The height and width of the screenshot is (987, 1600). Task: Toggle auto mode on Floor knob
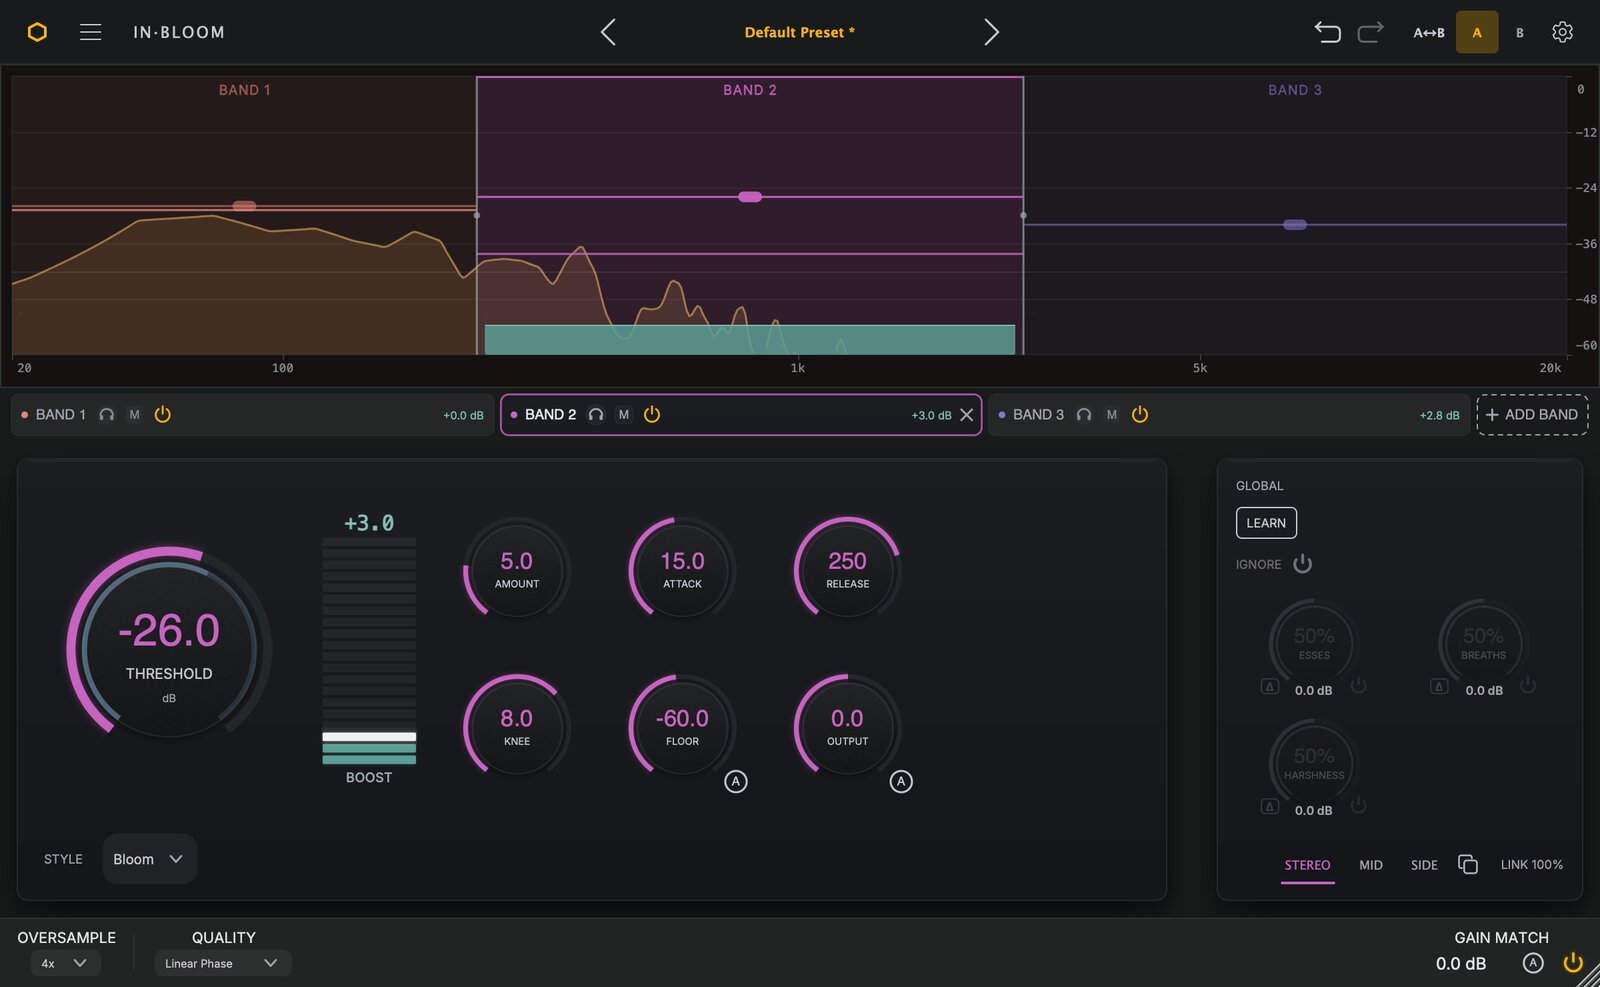click(736, 782)
